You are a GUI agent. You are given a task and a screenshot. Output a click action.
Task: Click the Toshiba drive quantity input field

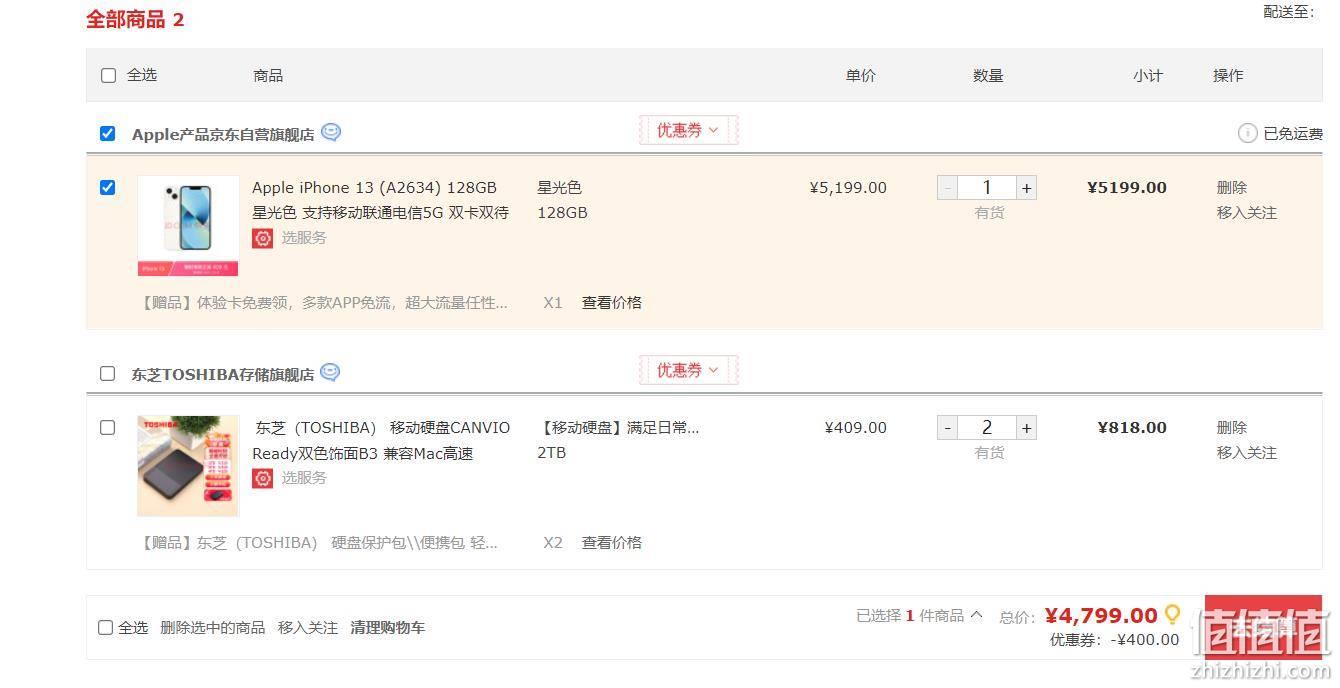(986, 427)
